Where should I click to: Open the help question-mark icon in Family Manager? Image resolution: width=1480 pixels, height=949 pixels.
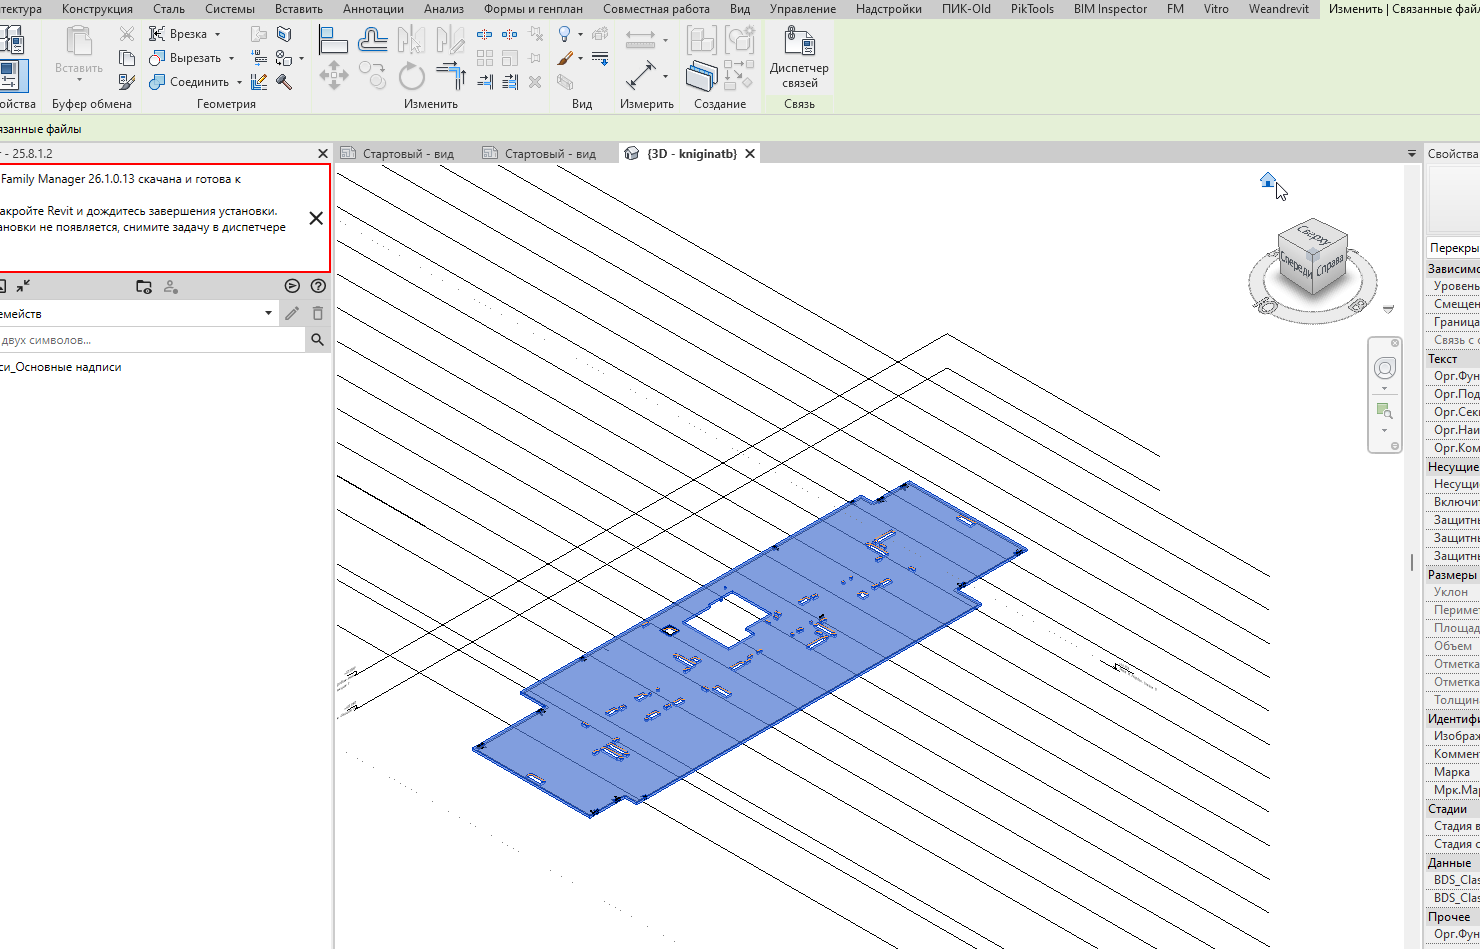[318, 286]
